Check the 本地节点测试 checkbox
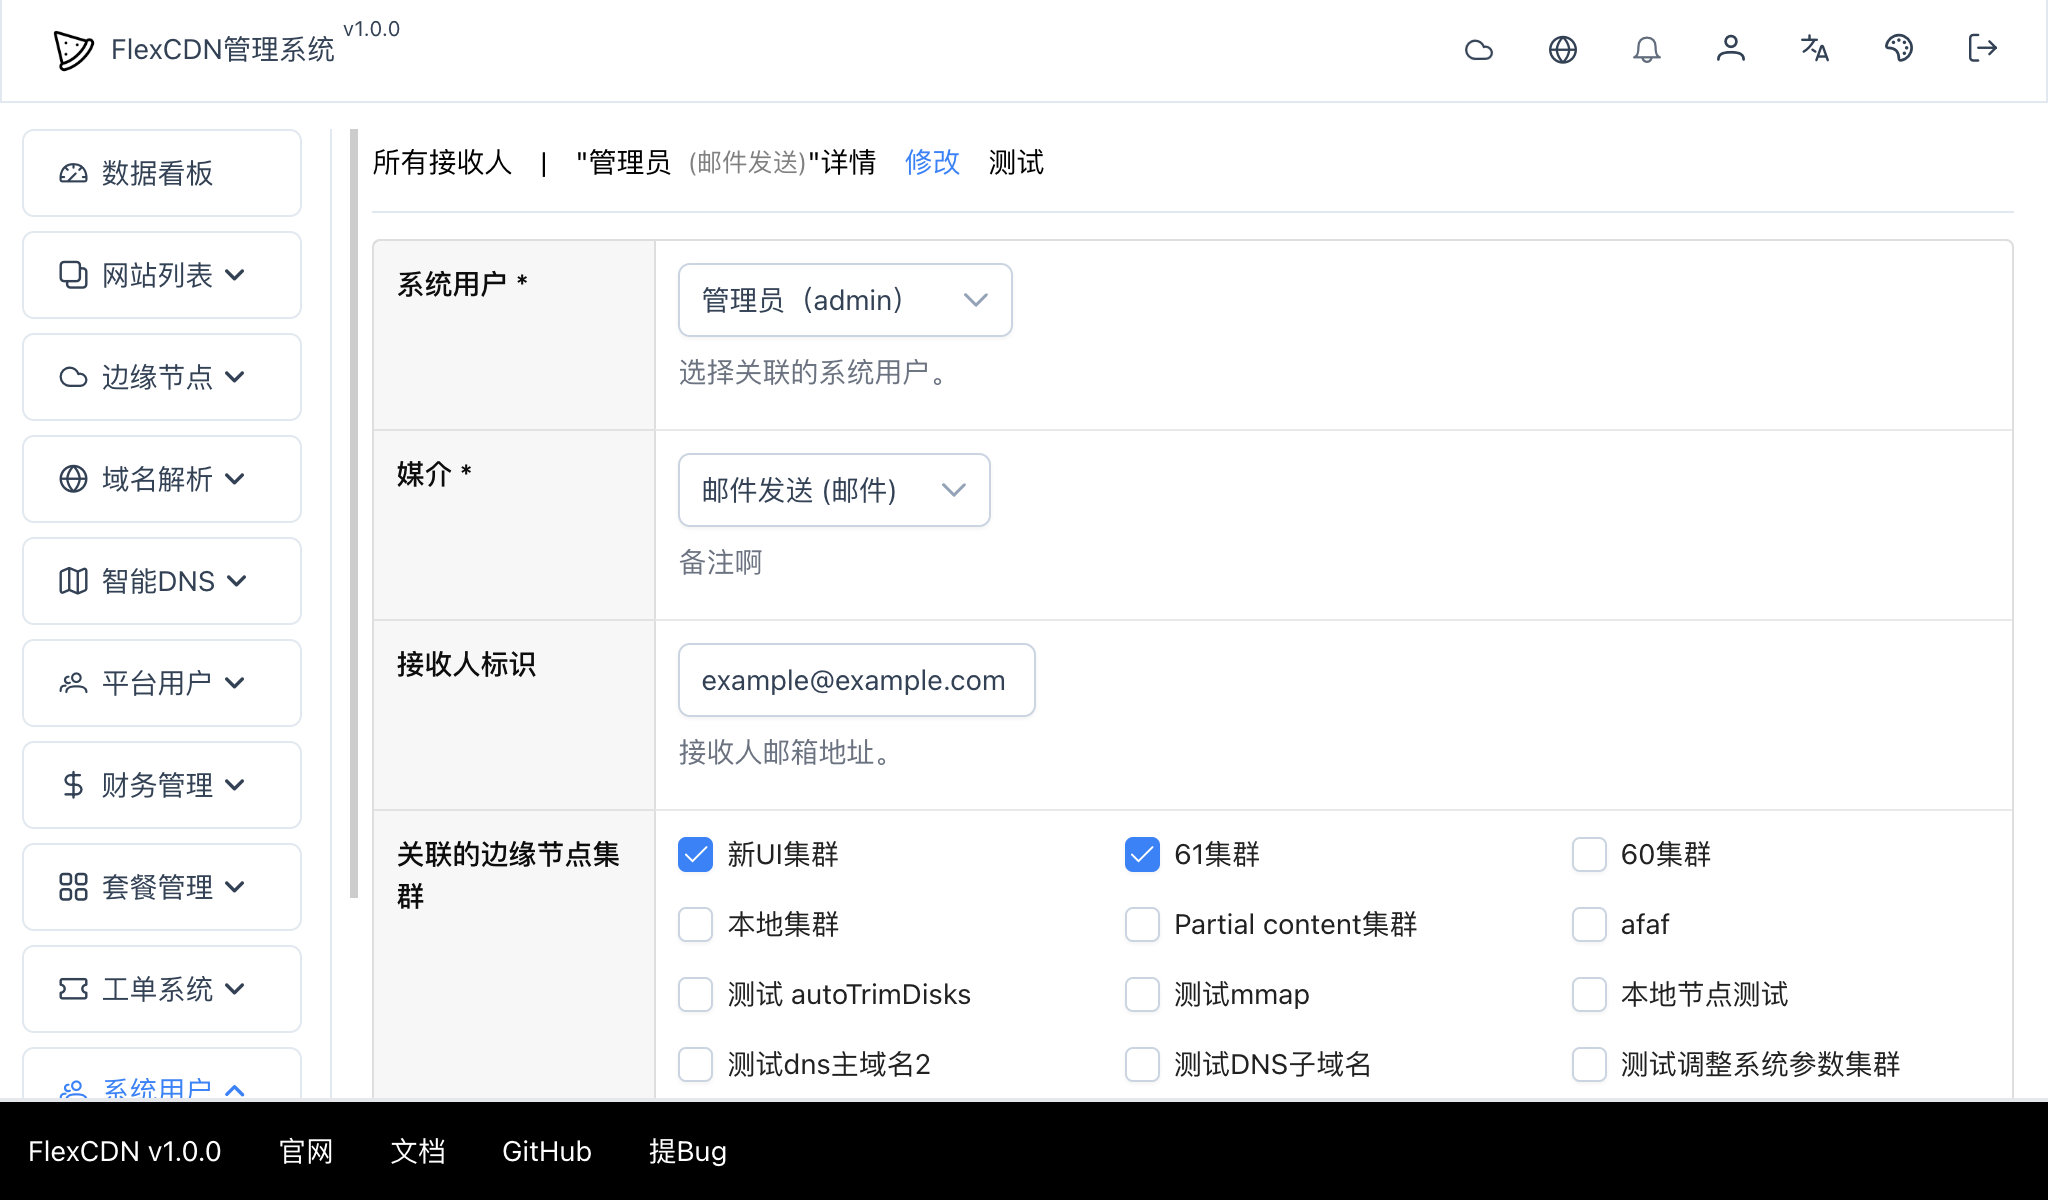Screen dimensions: 2048x1200 coord(1588,994)
